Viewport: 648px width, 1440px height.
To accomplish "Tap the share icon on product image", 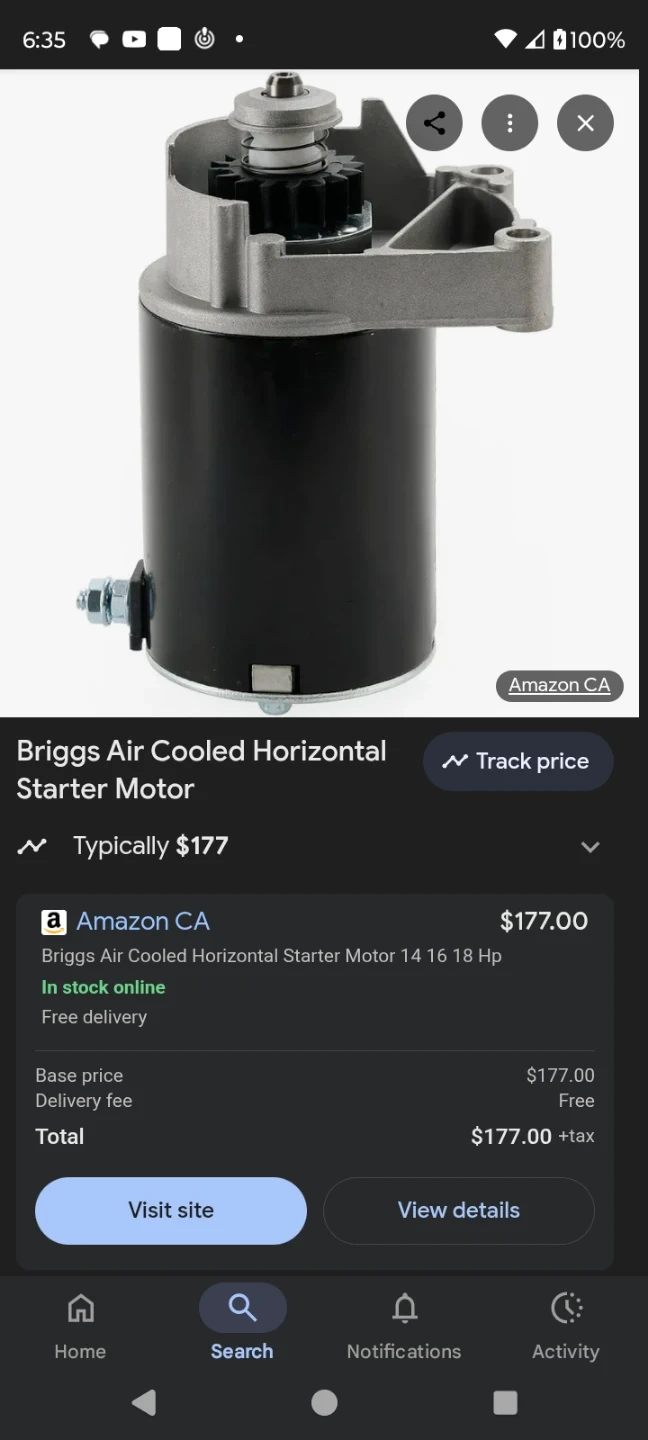I will [434, 123].
